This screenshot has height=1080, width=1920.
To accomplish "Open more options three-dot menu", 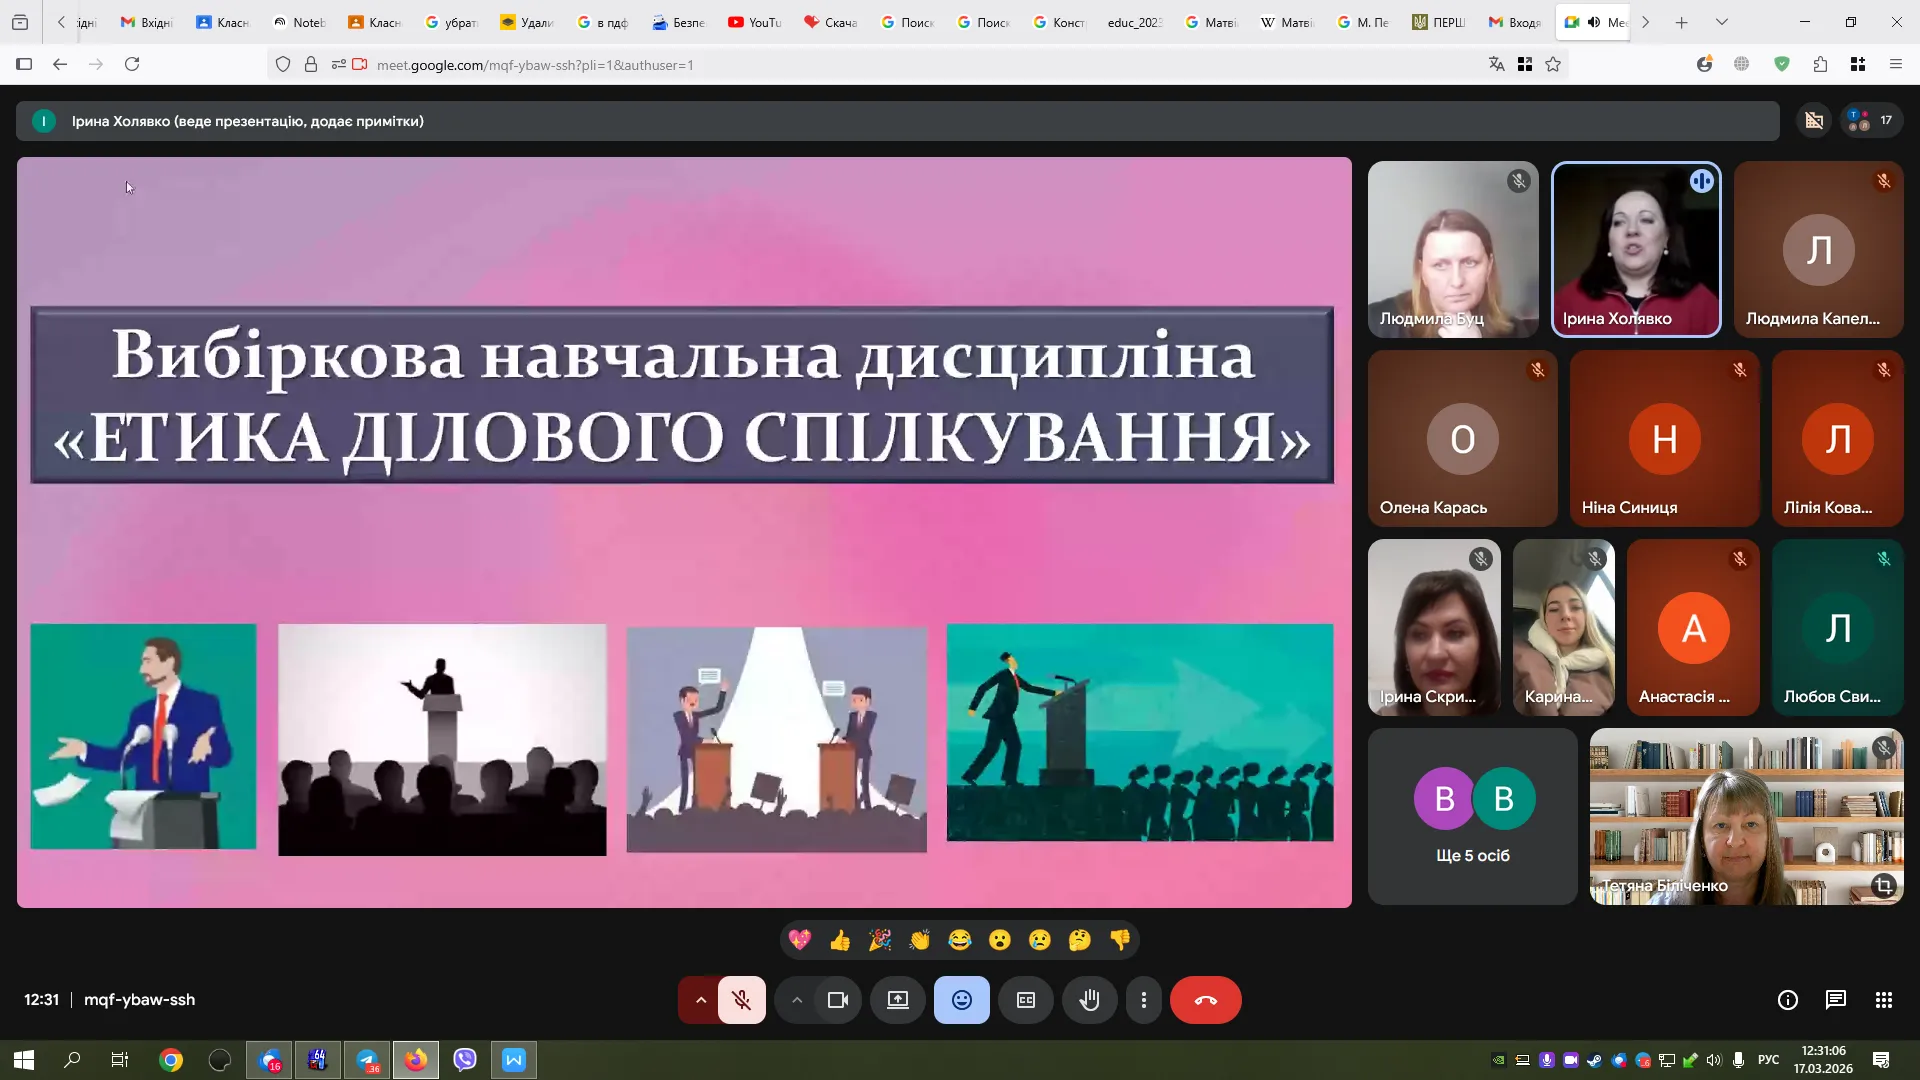I will [1144, 1000].
